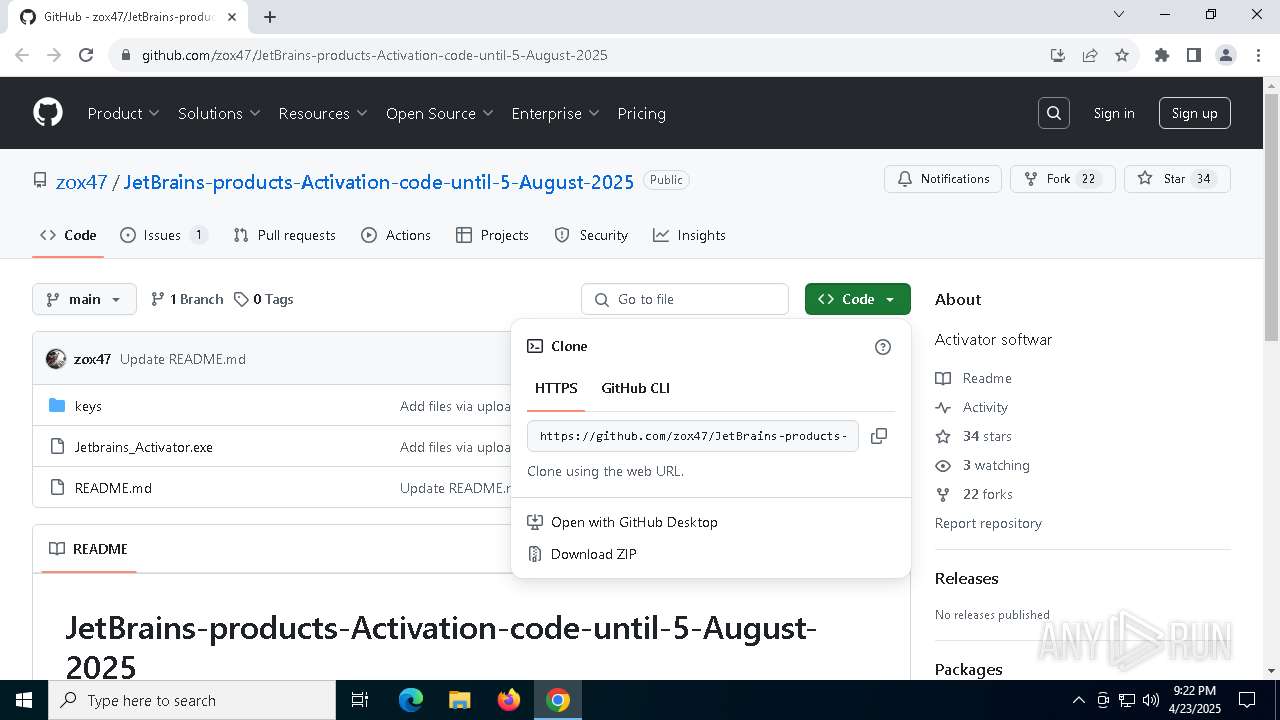This screenshot has width=1280, height=720.
Task: Open the Product navigation dropdown
Action: 123,113
